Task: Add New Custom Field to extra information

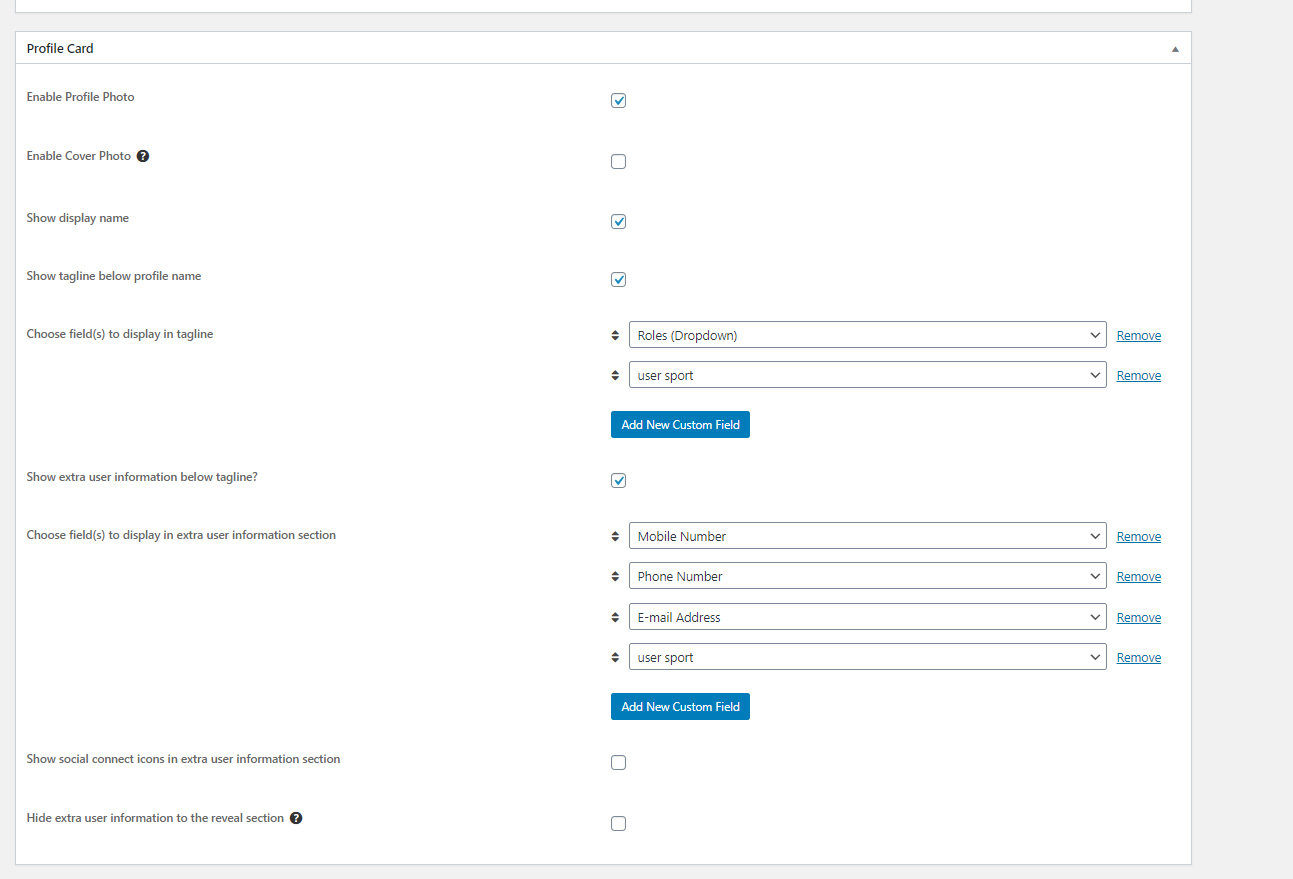Action: (x=680, y=707)
